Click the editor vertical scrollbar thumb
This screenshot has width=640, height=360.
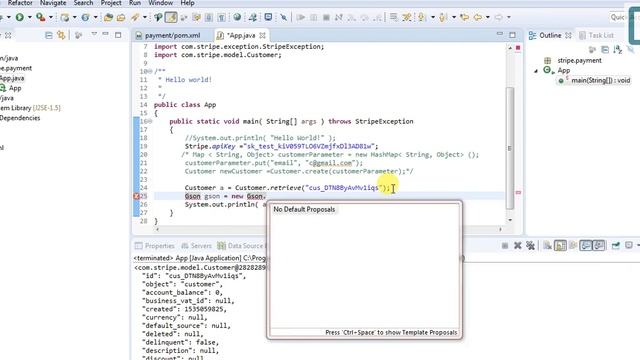(510, 148)
